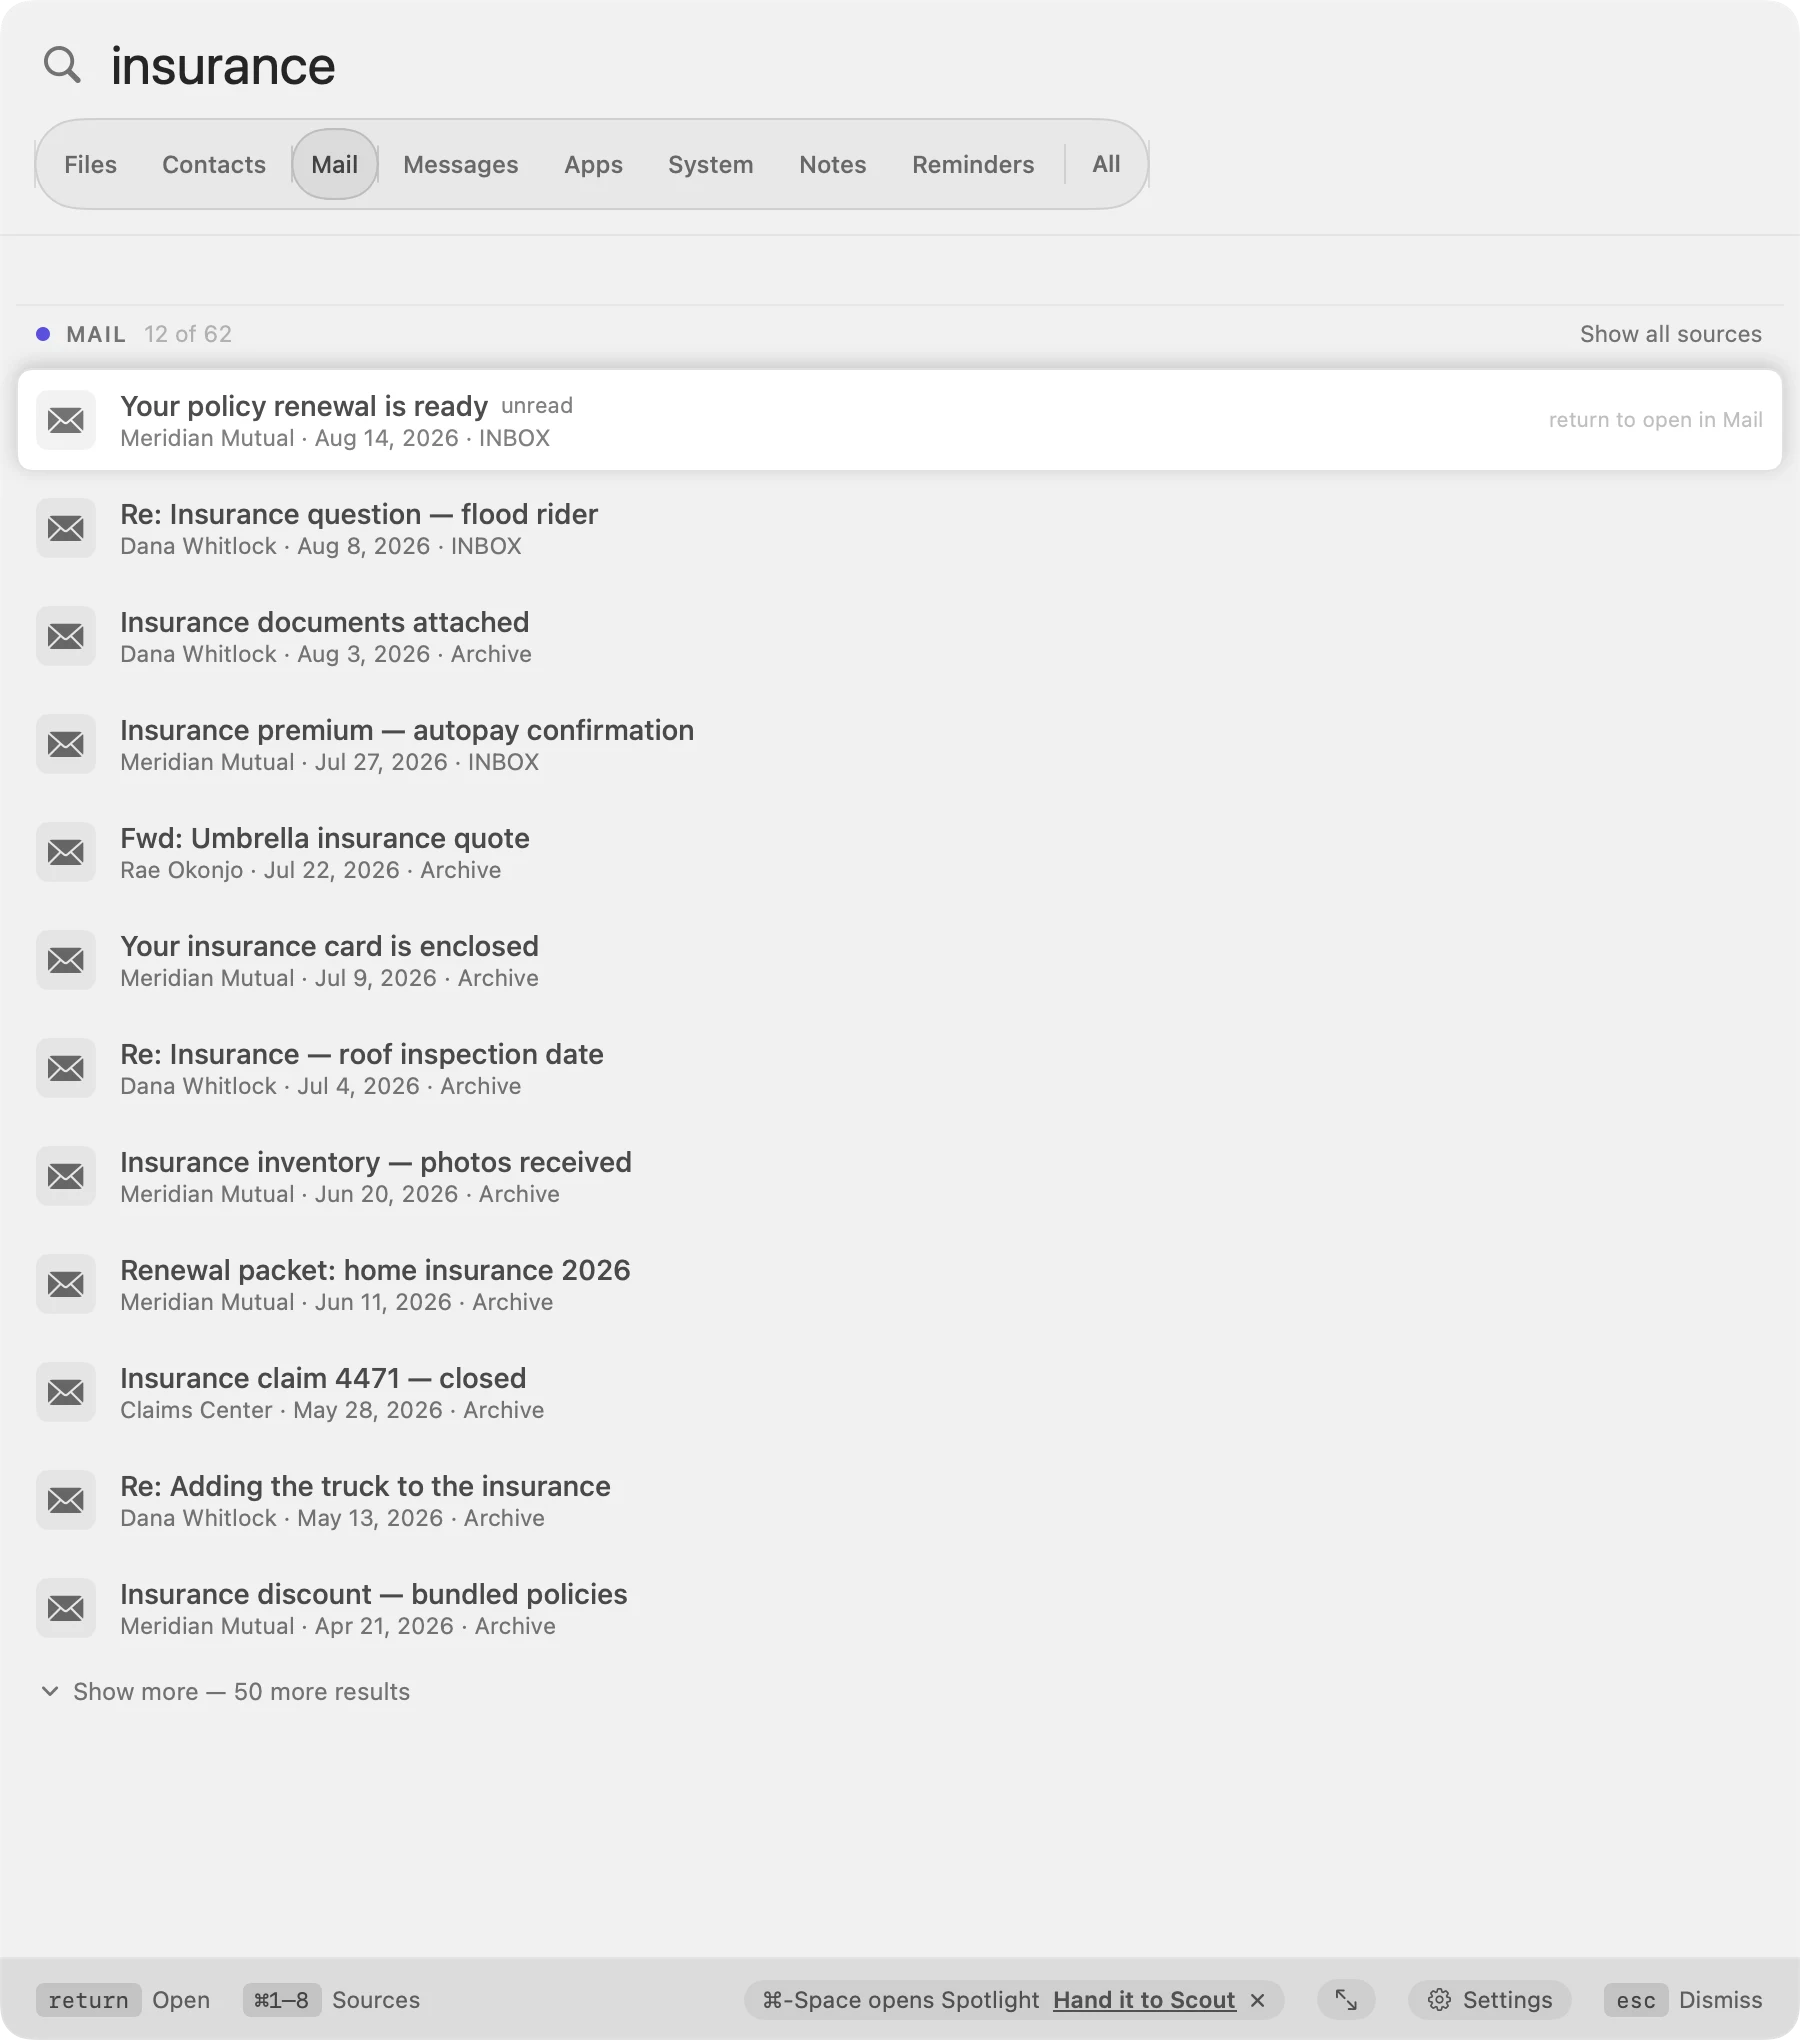
Task: Click the search magnifier icon
Action: [x=62, y=65]
